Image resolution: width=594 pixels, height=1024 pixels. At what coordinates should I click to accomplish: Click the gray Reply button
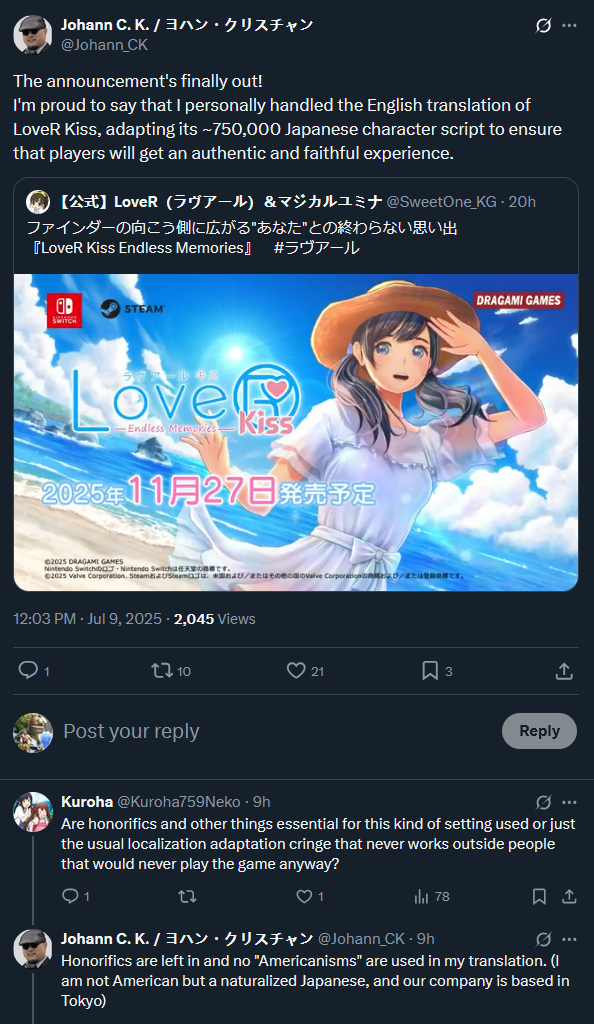pos(539,731)
